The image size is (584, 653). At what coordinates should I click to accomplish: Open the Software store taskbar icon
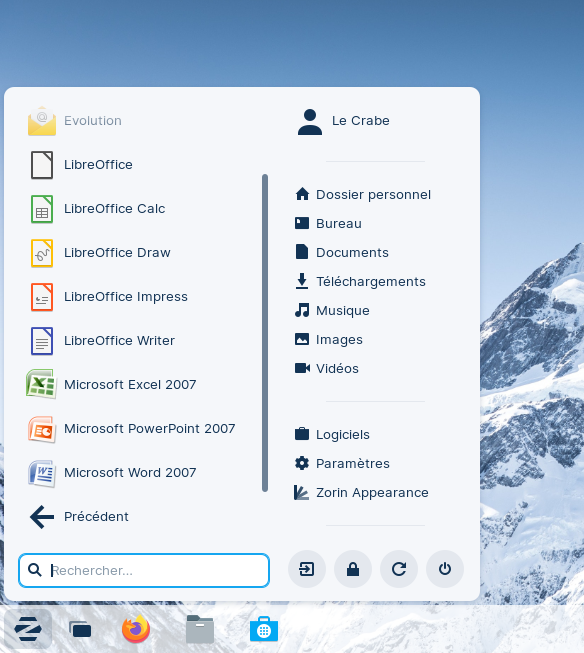[x=264, y=629]
